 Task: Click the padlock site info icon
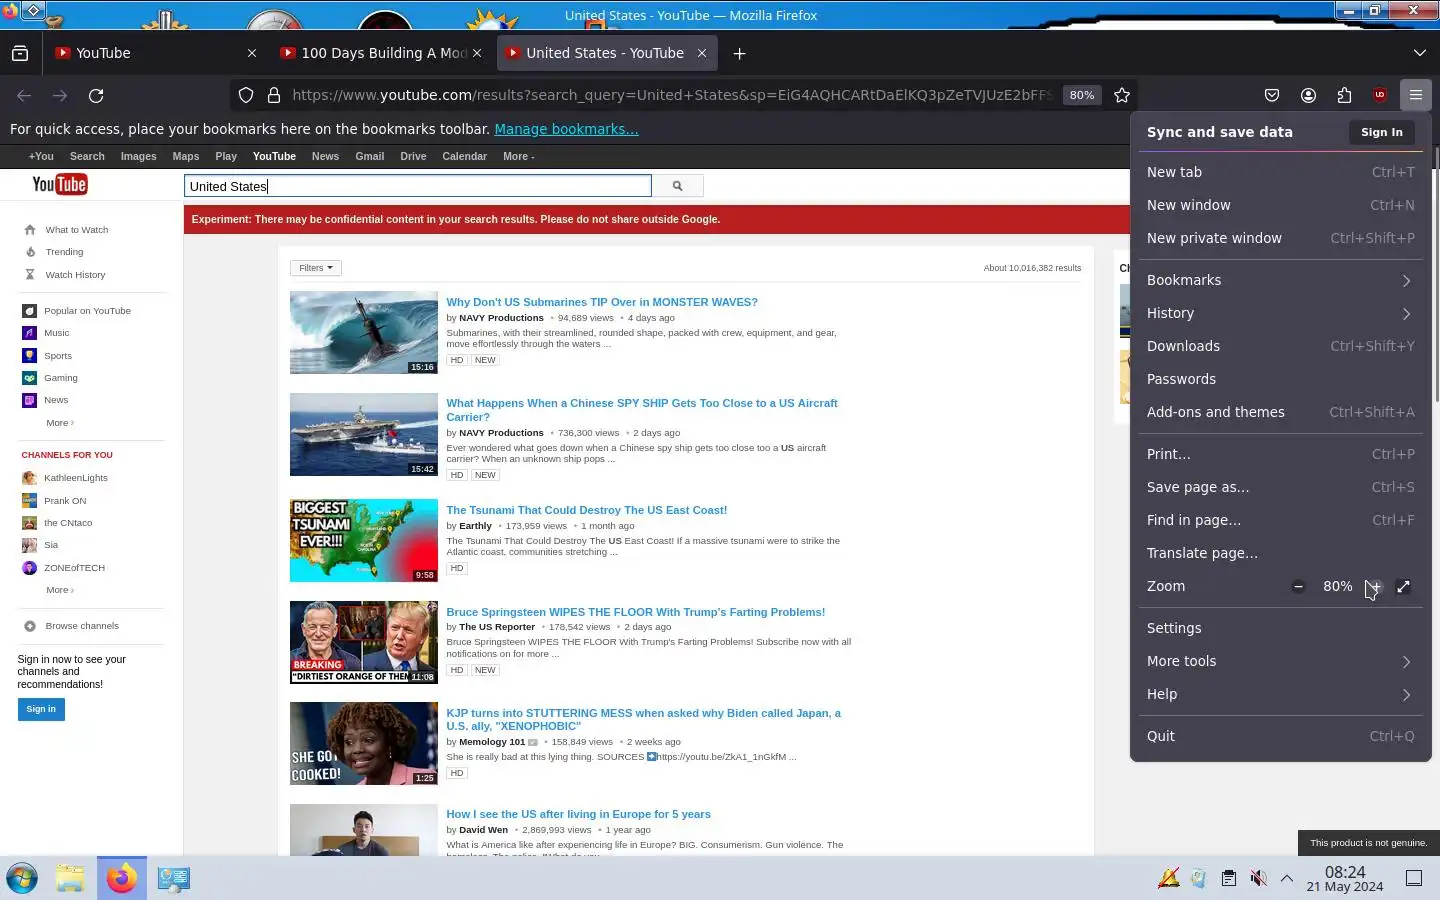tap(273, 95)
